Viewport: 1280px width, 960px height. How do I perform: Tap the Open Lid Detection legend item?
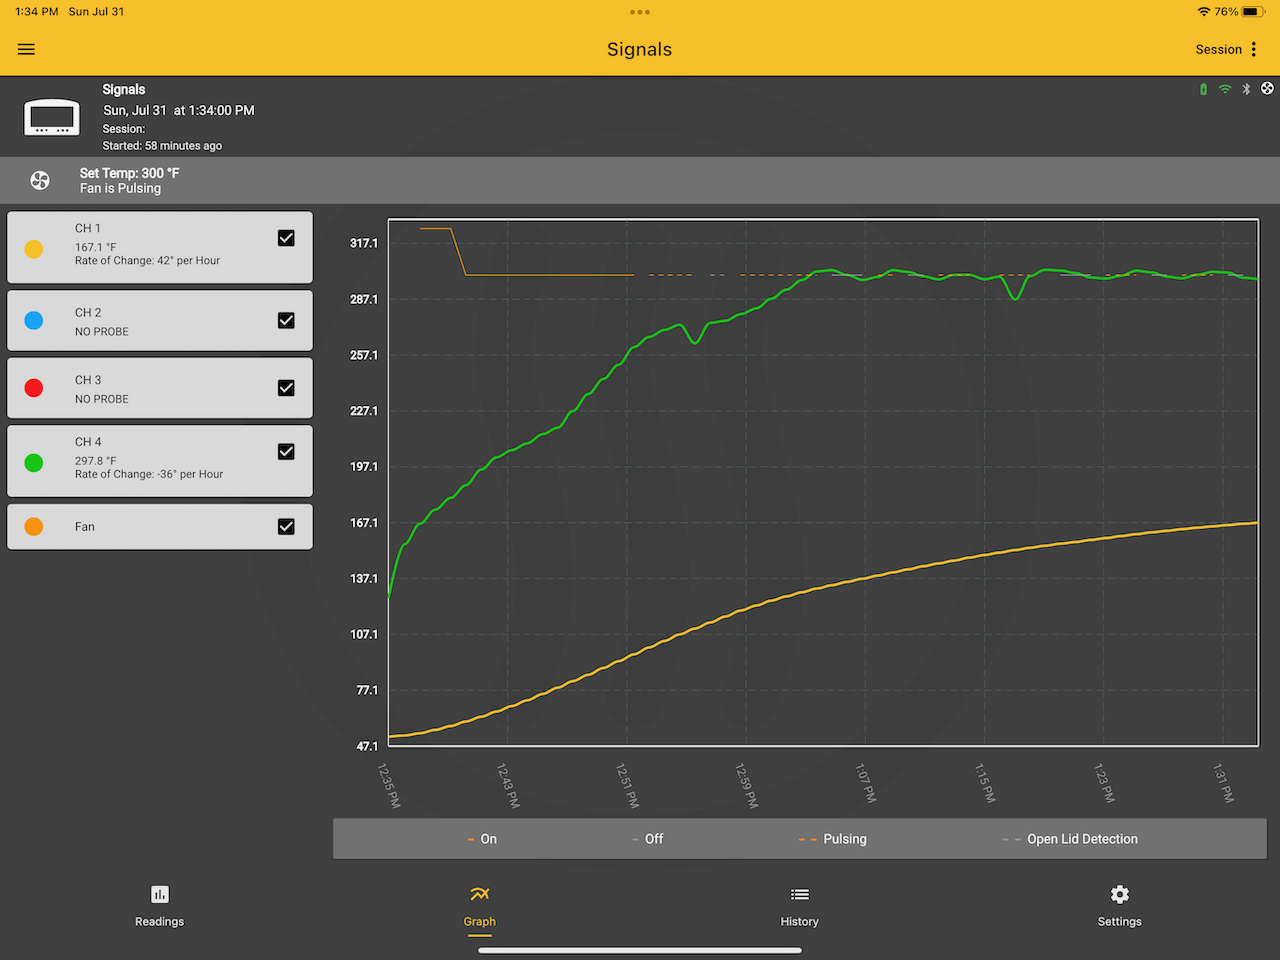point(1070,839)
